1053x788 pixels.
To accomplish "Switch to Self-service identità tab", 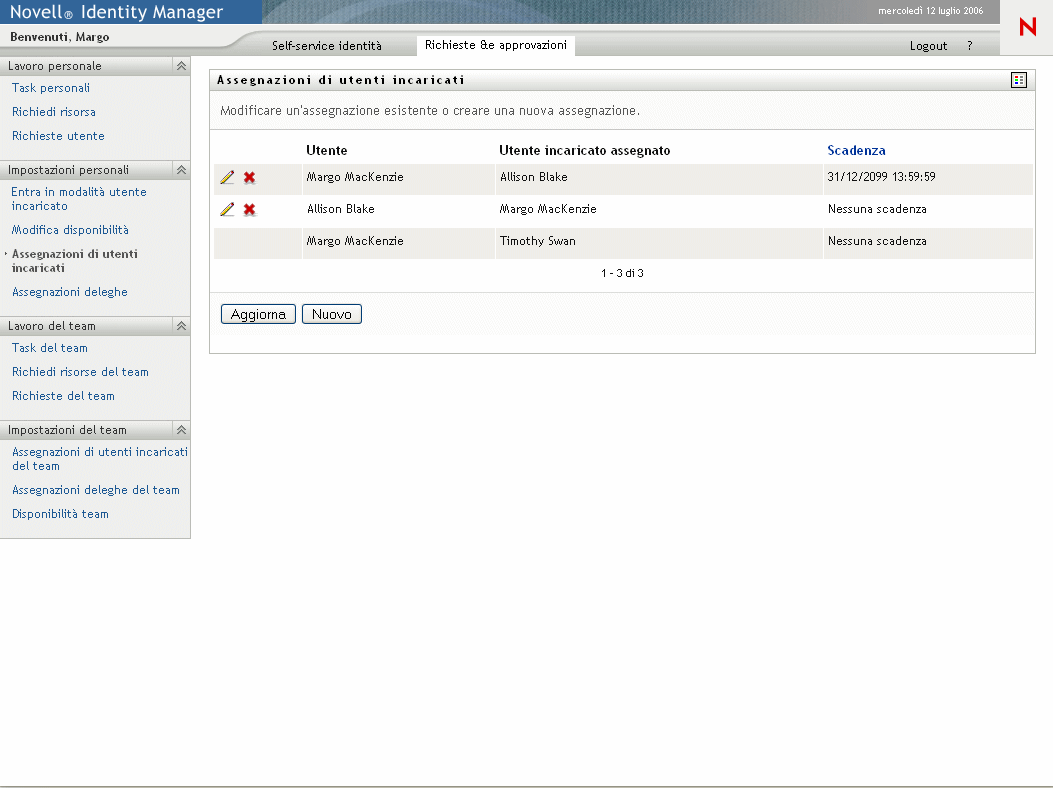I will (x=327, y=46).
